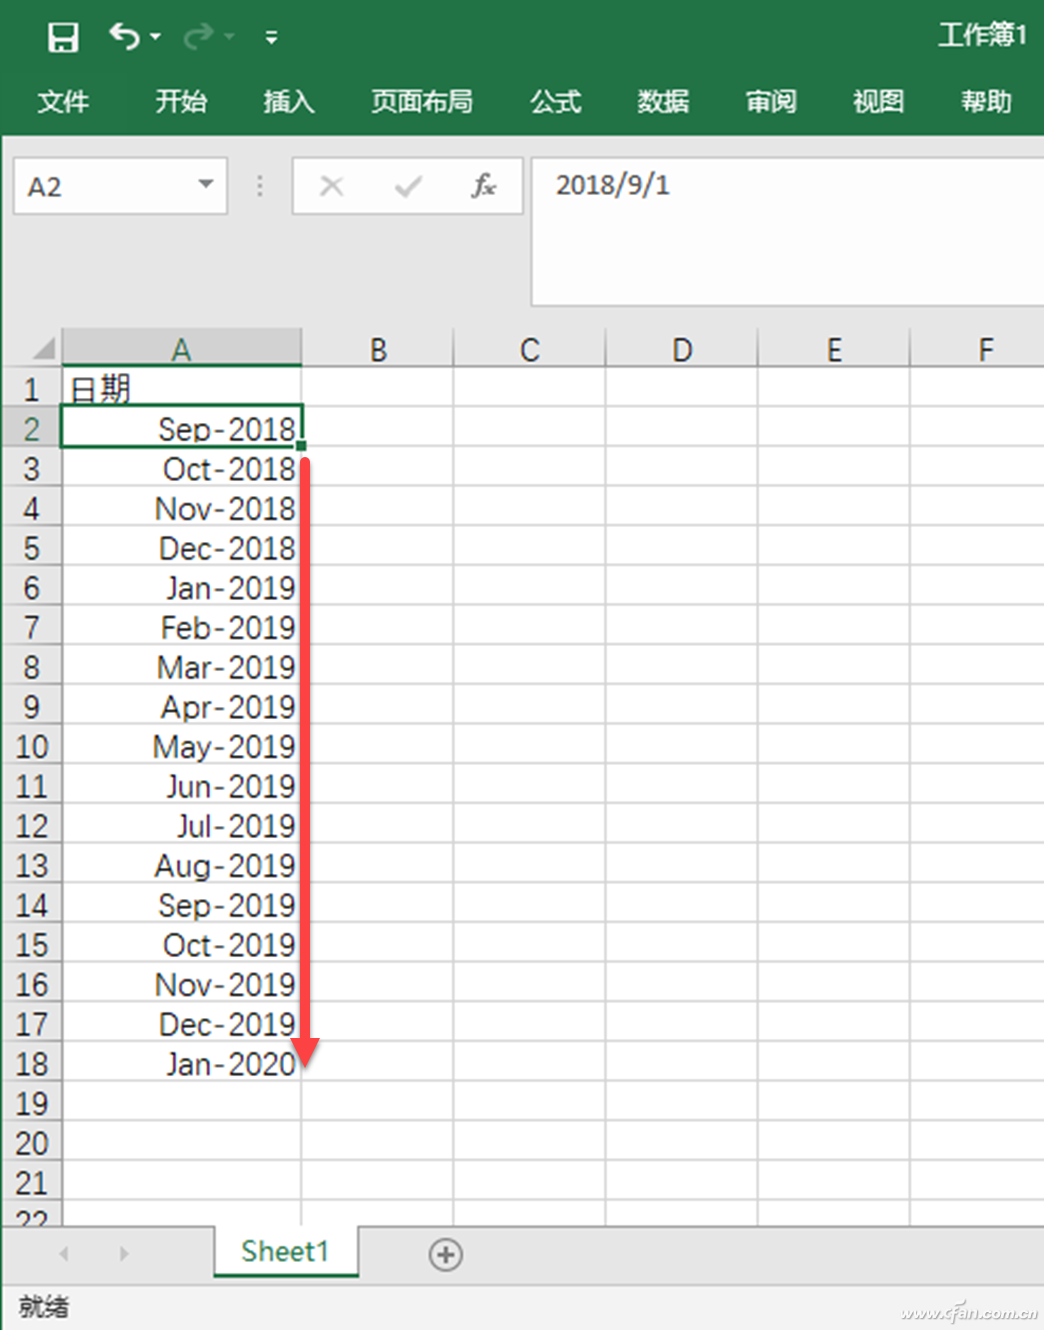Select column A header
The width and height of the screenshot is (1044, 1330).
click(x=181, y=349)
